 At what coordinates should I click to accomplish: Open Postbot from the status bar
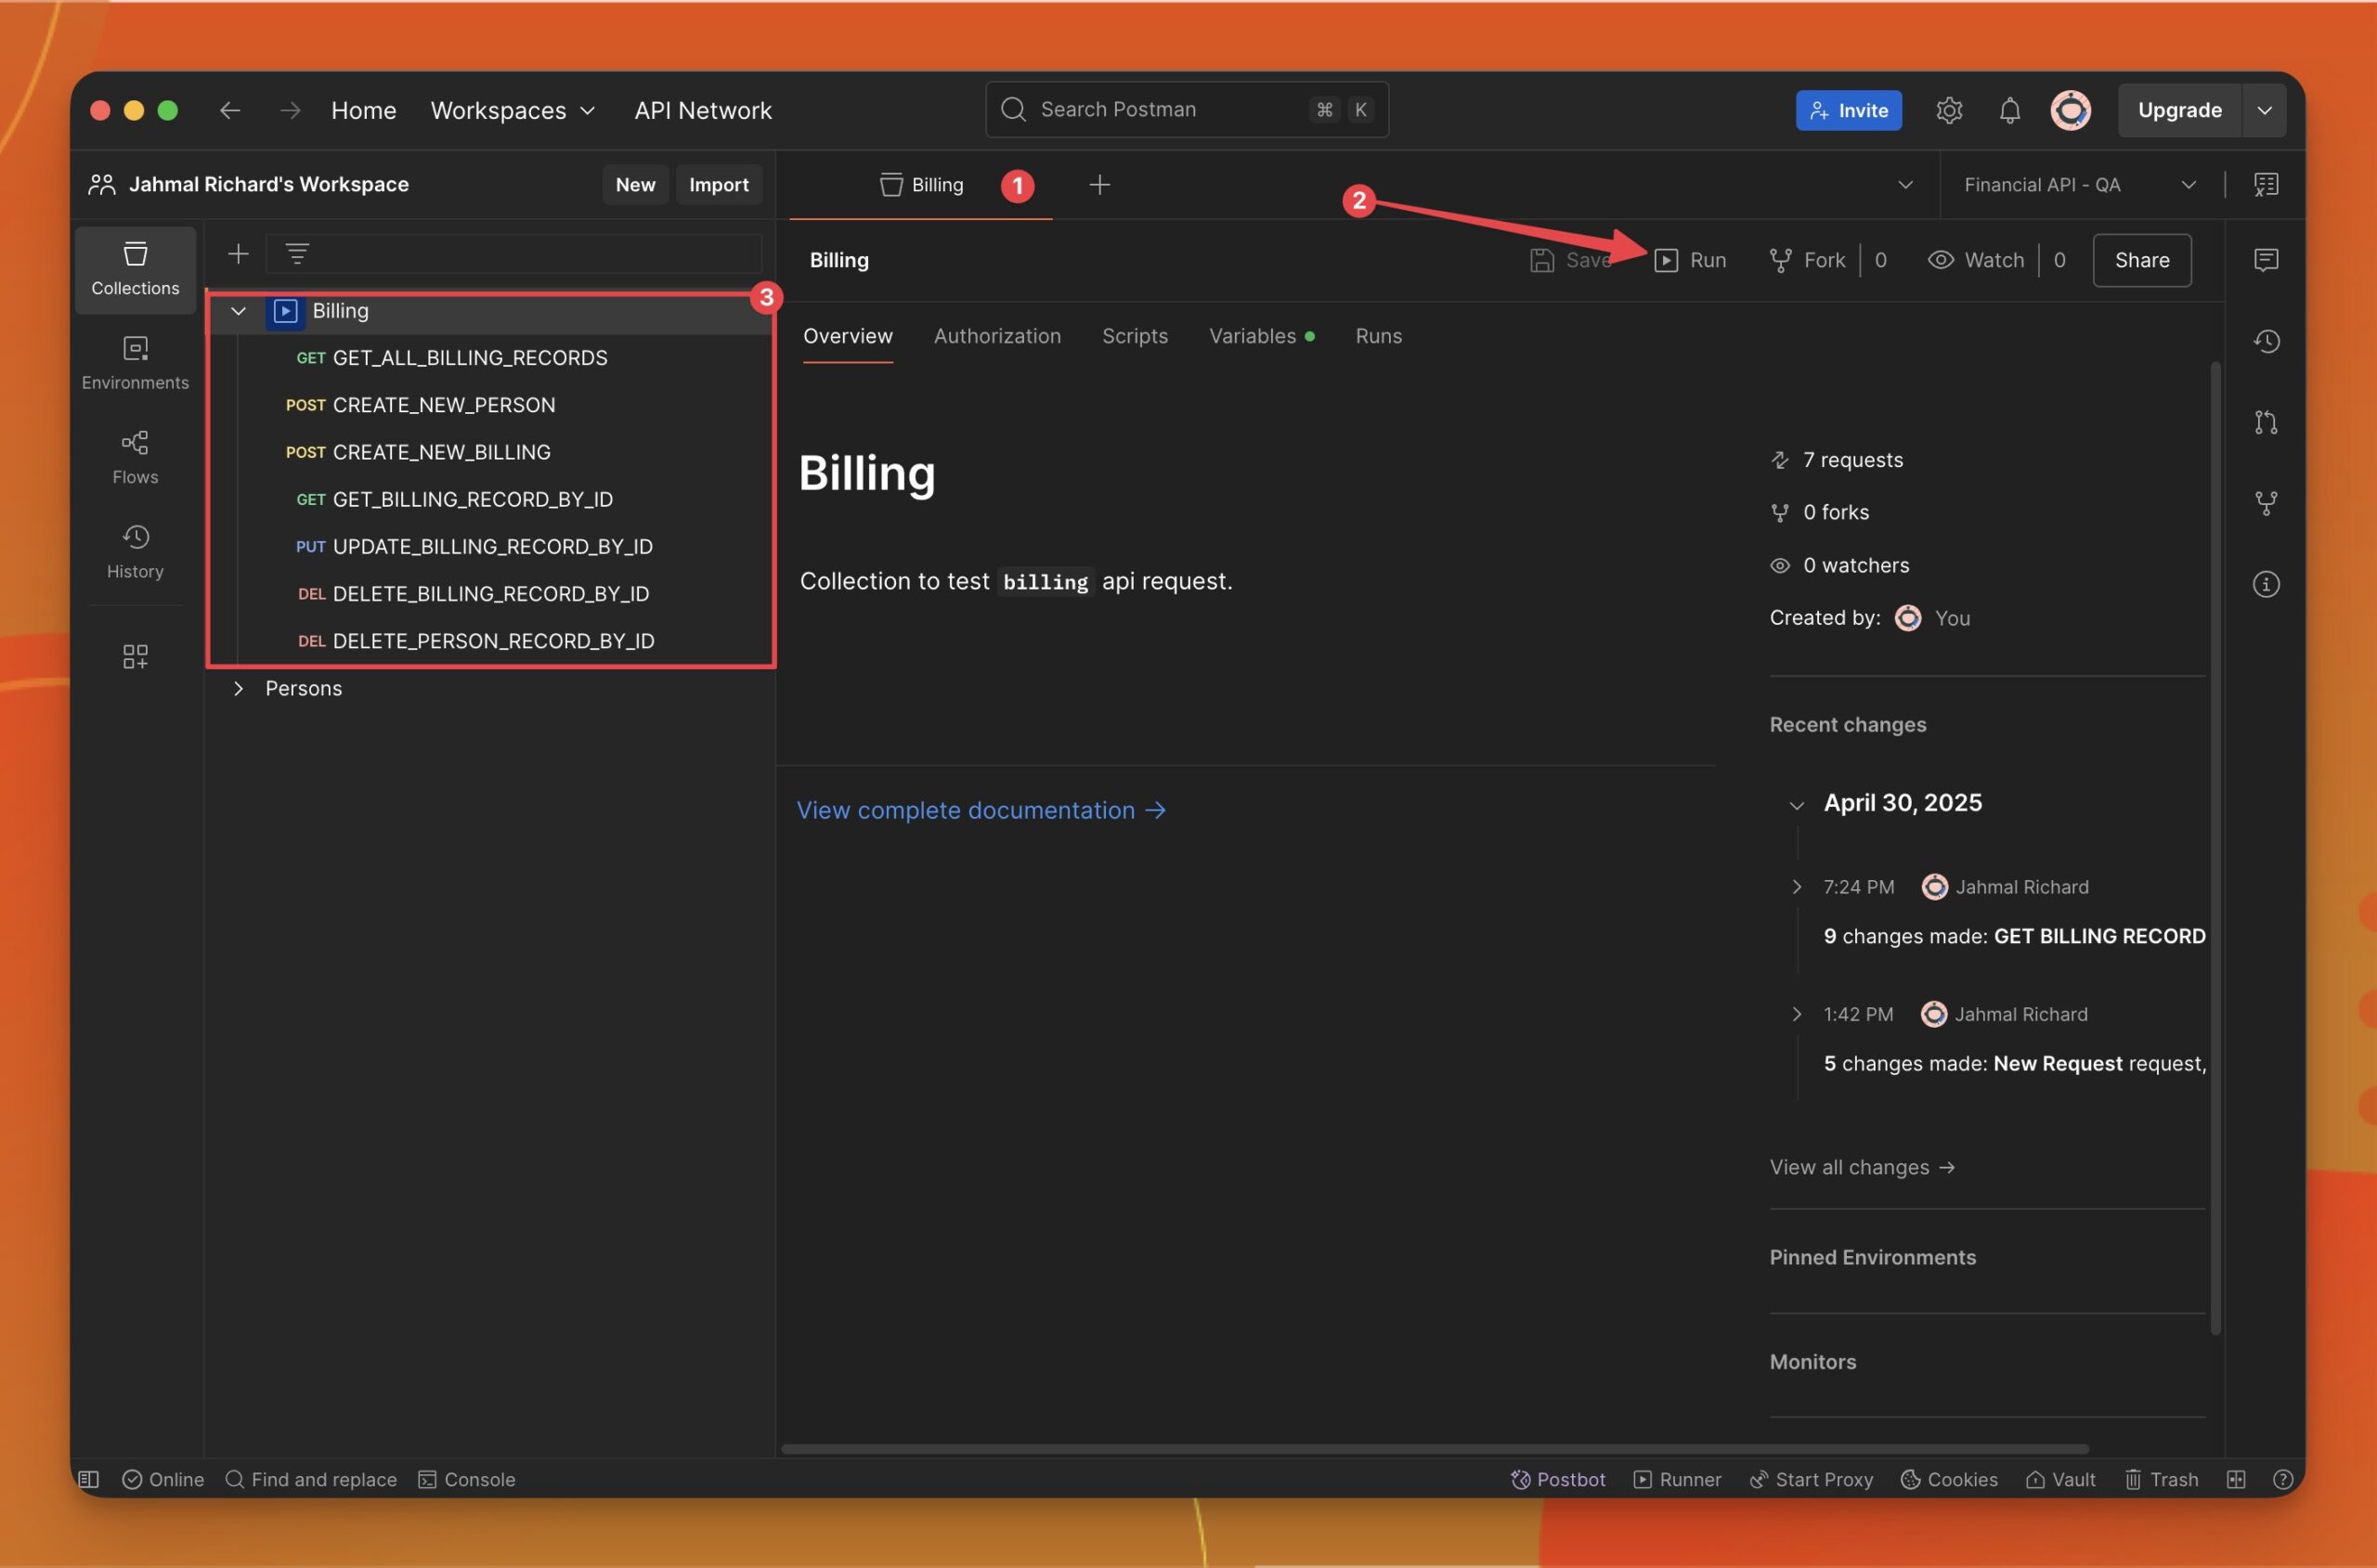coord(1557,1479)
